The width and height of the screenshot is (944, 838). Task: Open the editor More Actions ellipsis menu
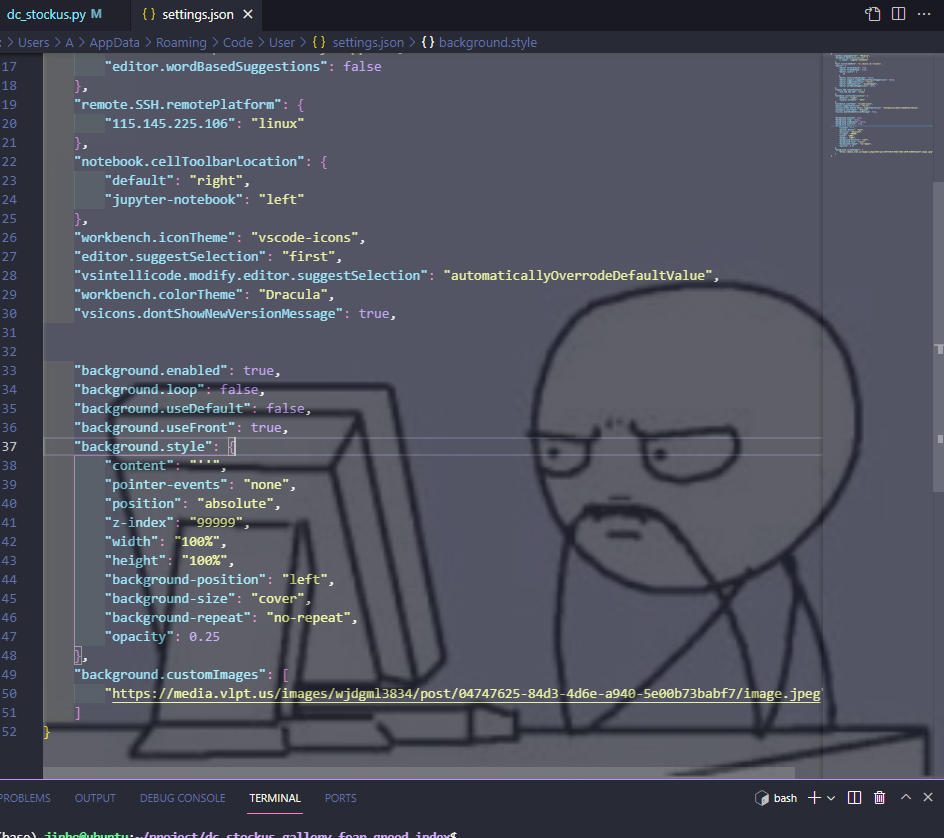[924, 14]
